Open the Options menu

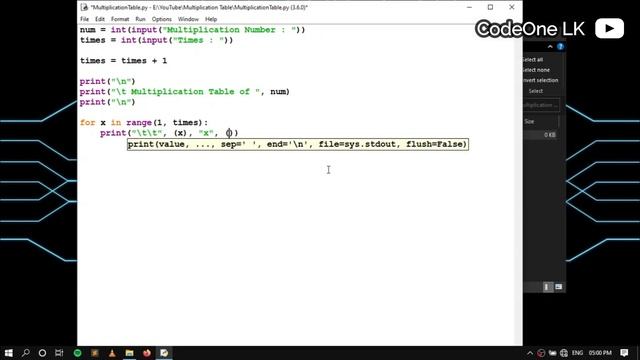[162, 19]
